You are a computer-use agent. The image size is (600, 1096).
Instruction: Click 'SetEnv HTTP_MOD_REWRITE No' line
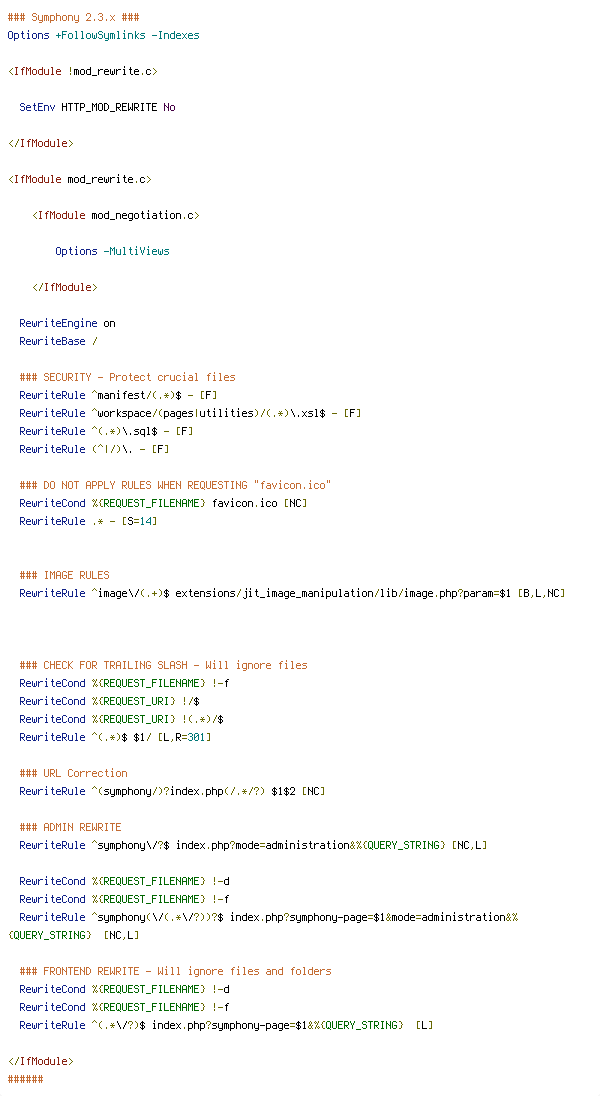coord(97,108)
